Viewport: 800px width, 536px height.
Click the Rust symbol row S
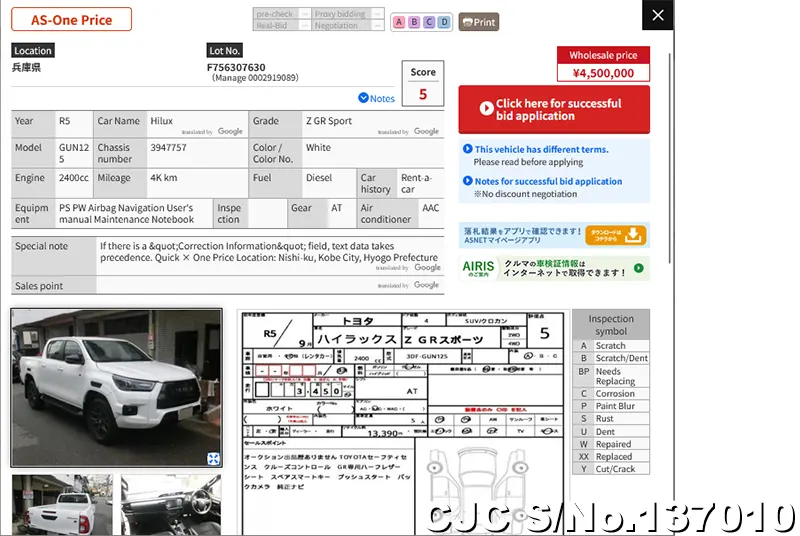click(611, 419)
